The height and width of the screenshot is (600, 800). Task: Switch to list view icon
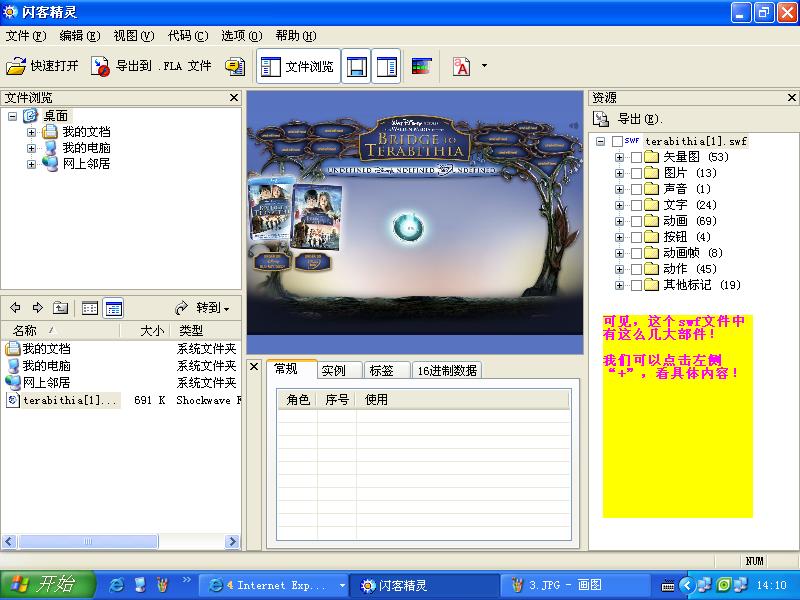coord(90,308)
